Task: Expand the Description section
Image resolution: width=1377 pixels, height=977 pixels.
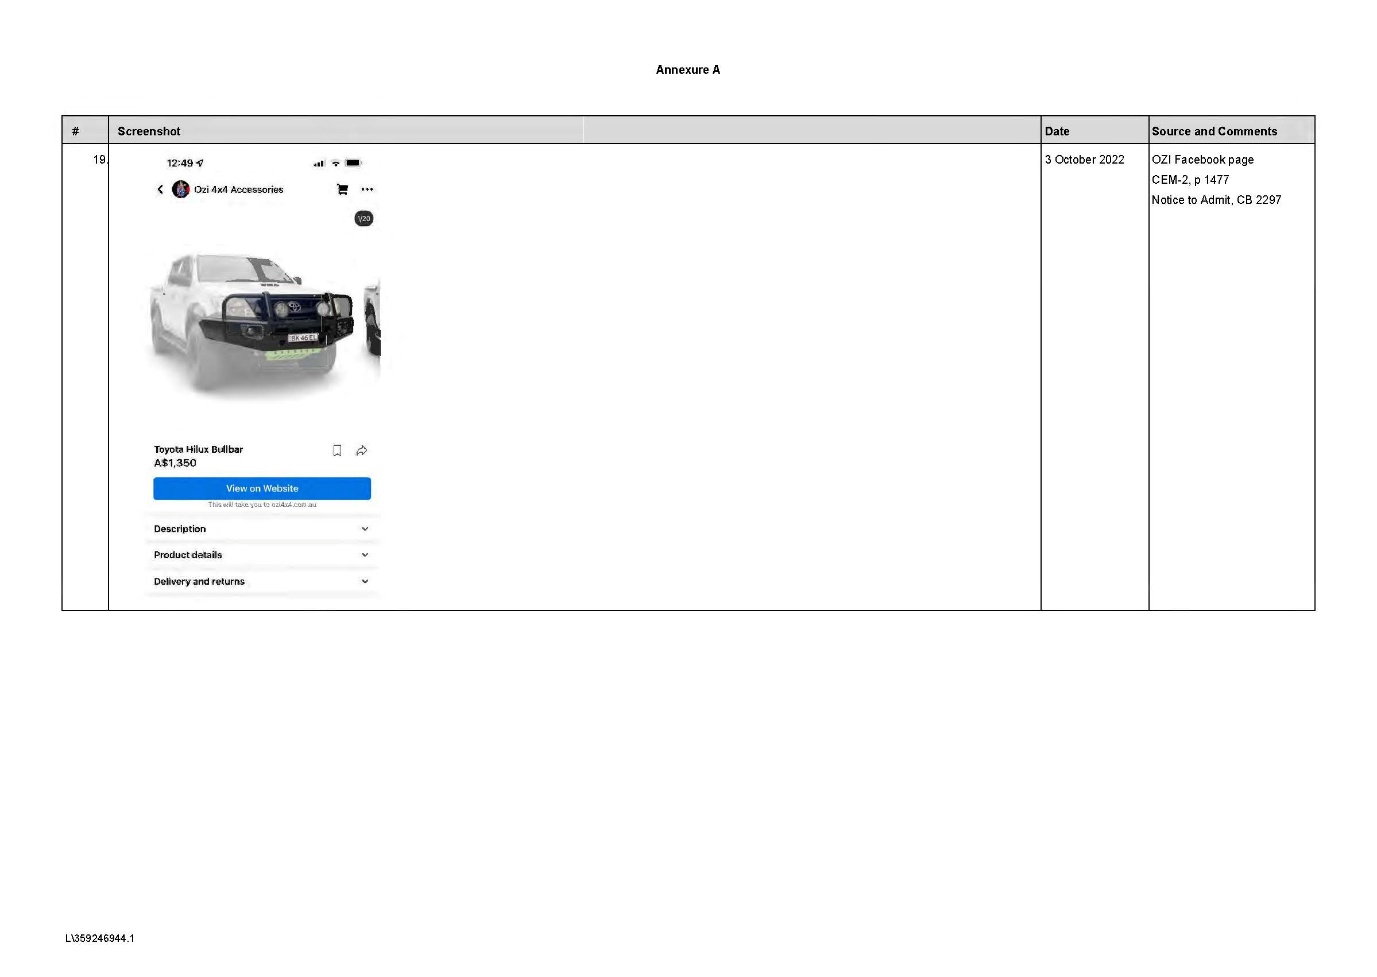Action: tap(262, 529)
